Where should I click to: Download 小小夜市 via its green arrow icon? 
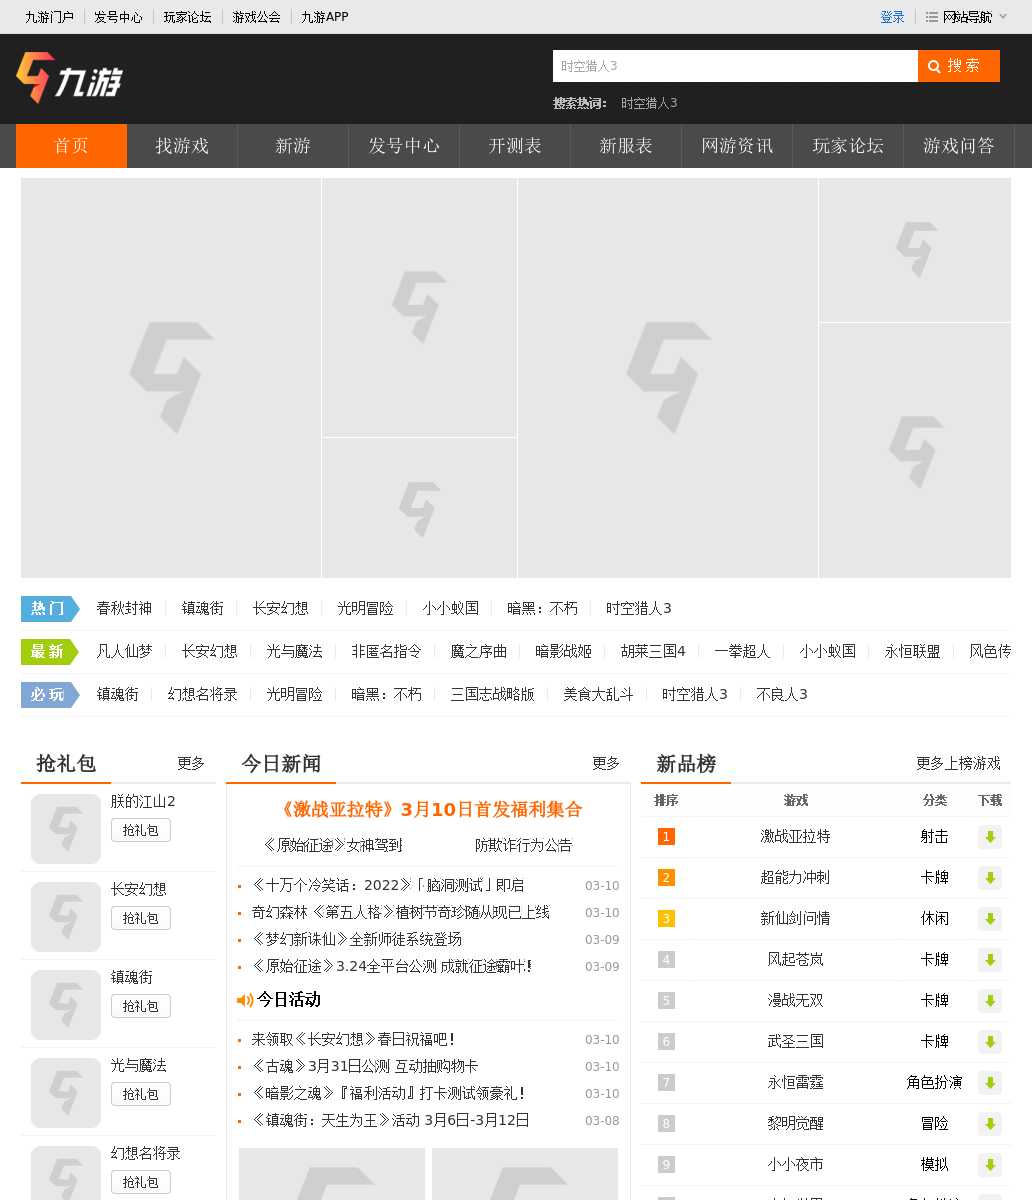[990, 1165]
